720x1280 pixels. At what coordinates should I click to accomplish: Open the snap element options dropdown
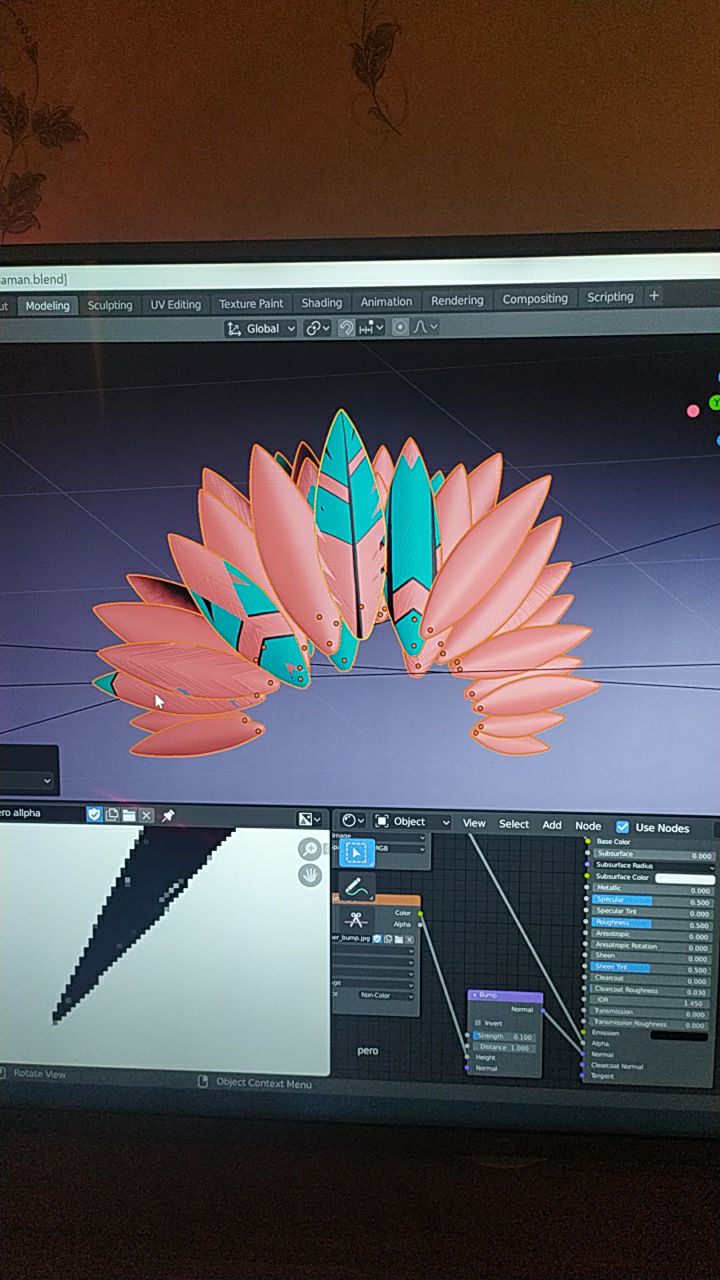pos(371,327)
